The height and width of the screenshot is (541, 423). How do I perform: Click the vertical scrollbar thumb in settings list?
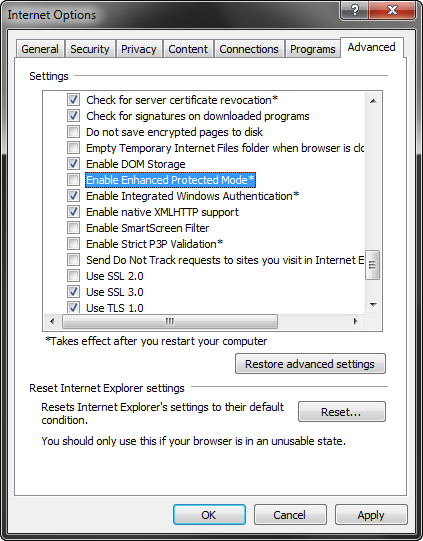(373, 265)
